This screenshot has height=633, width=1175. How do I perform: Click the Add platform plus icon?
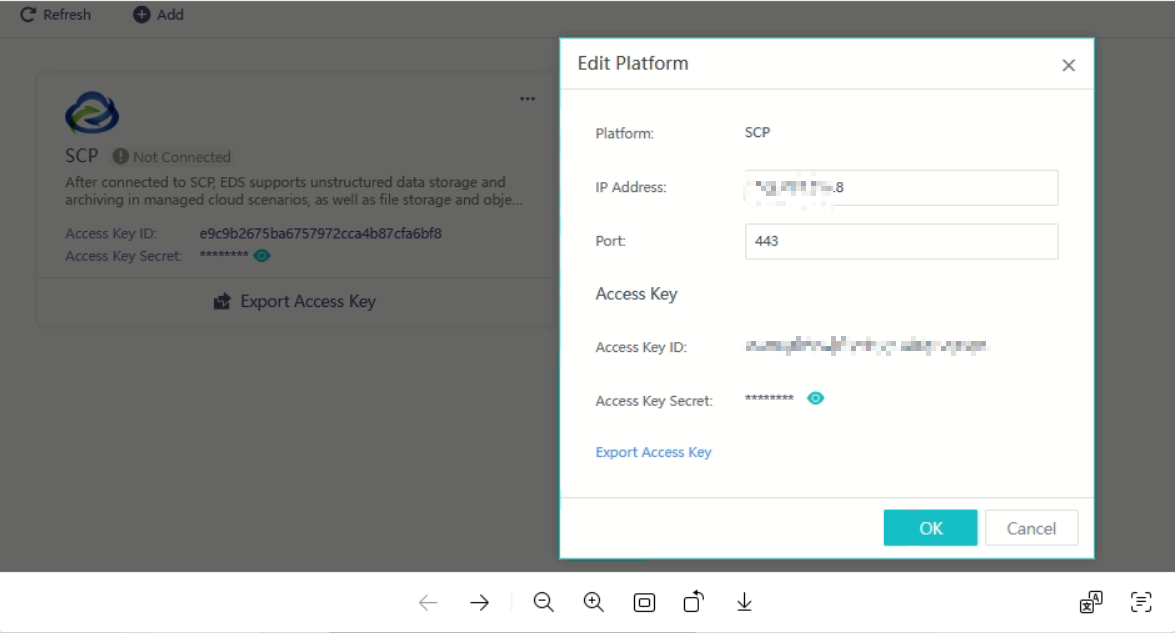click(142, 15)
